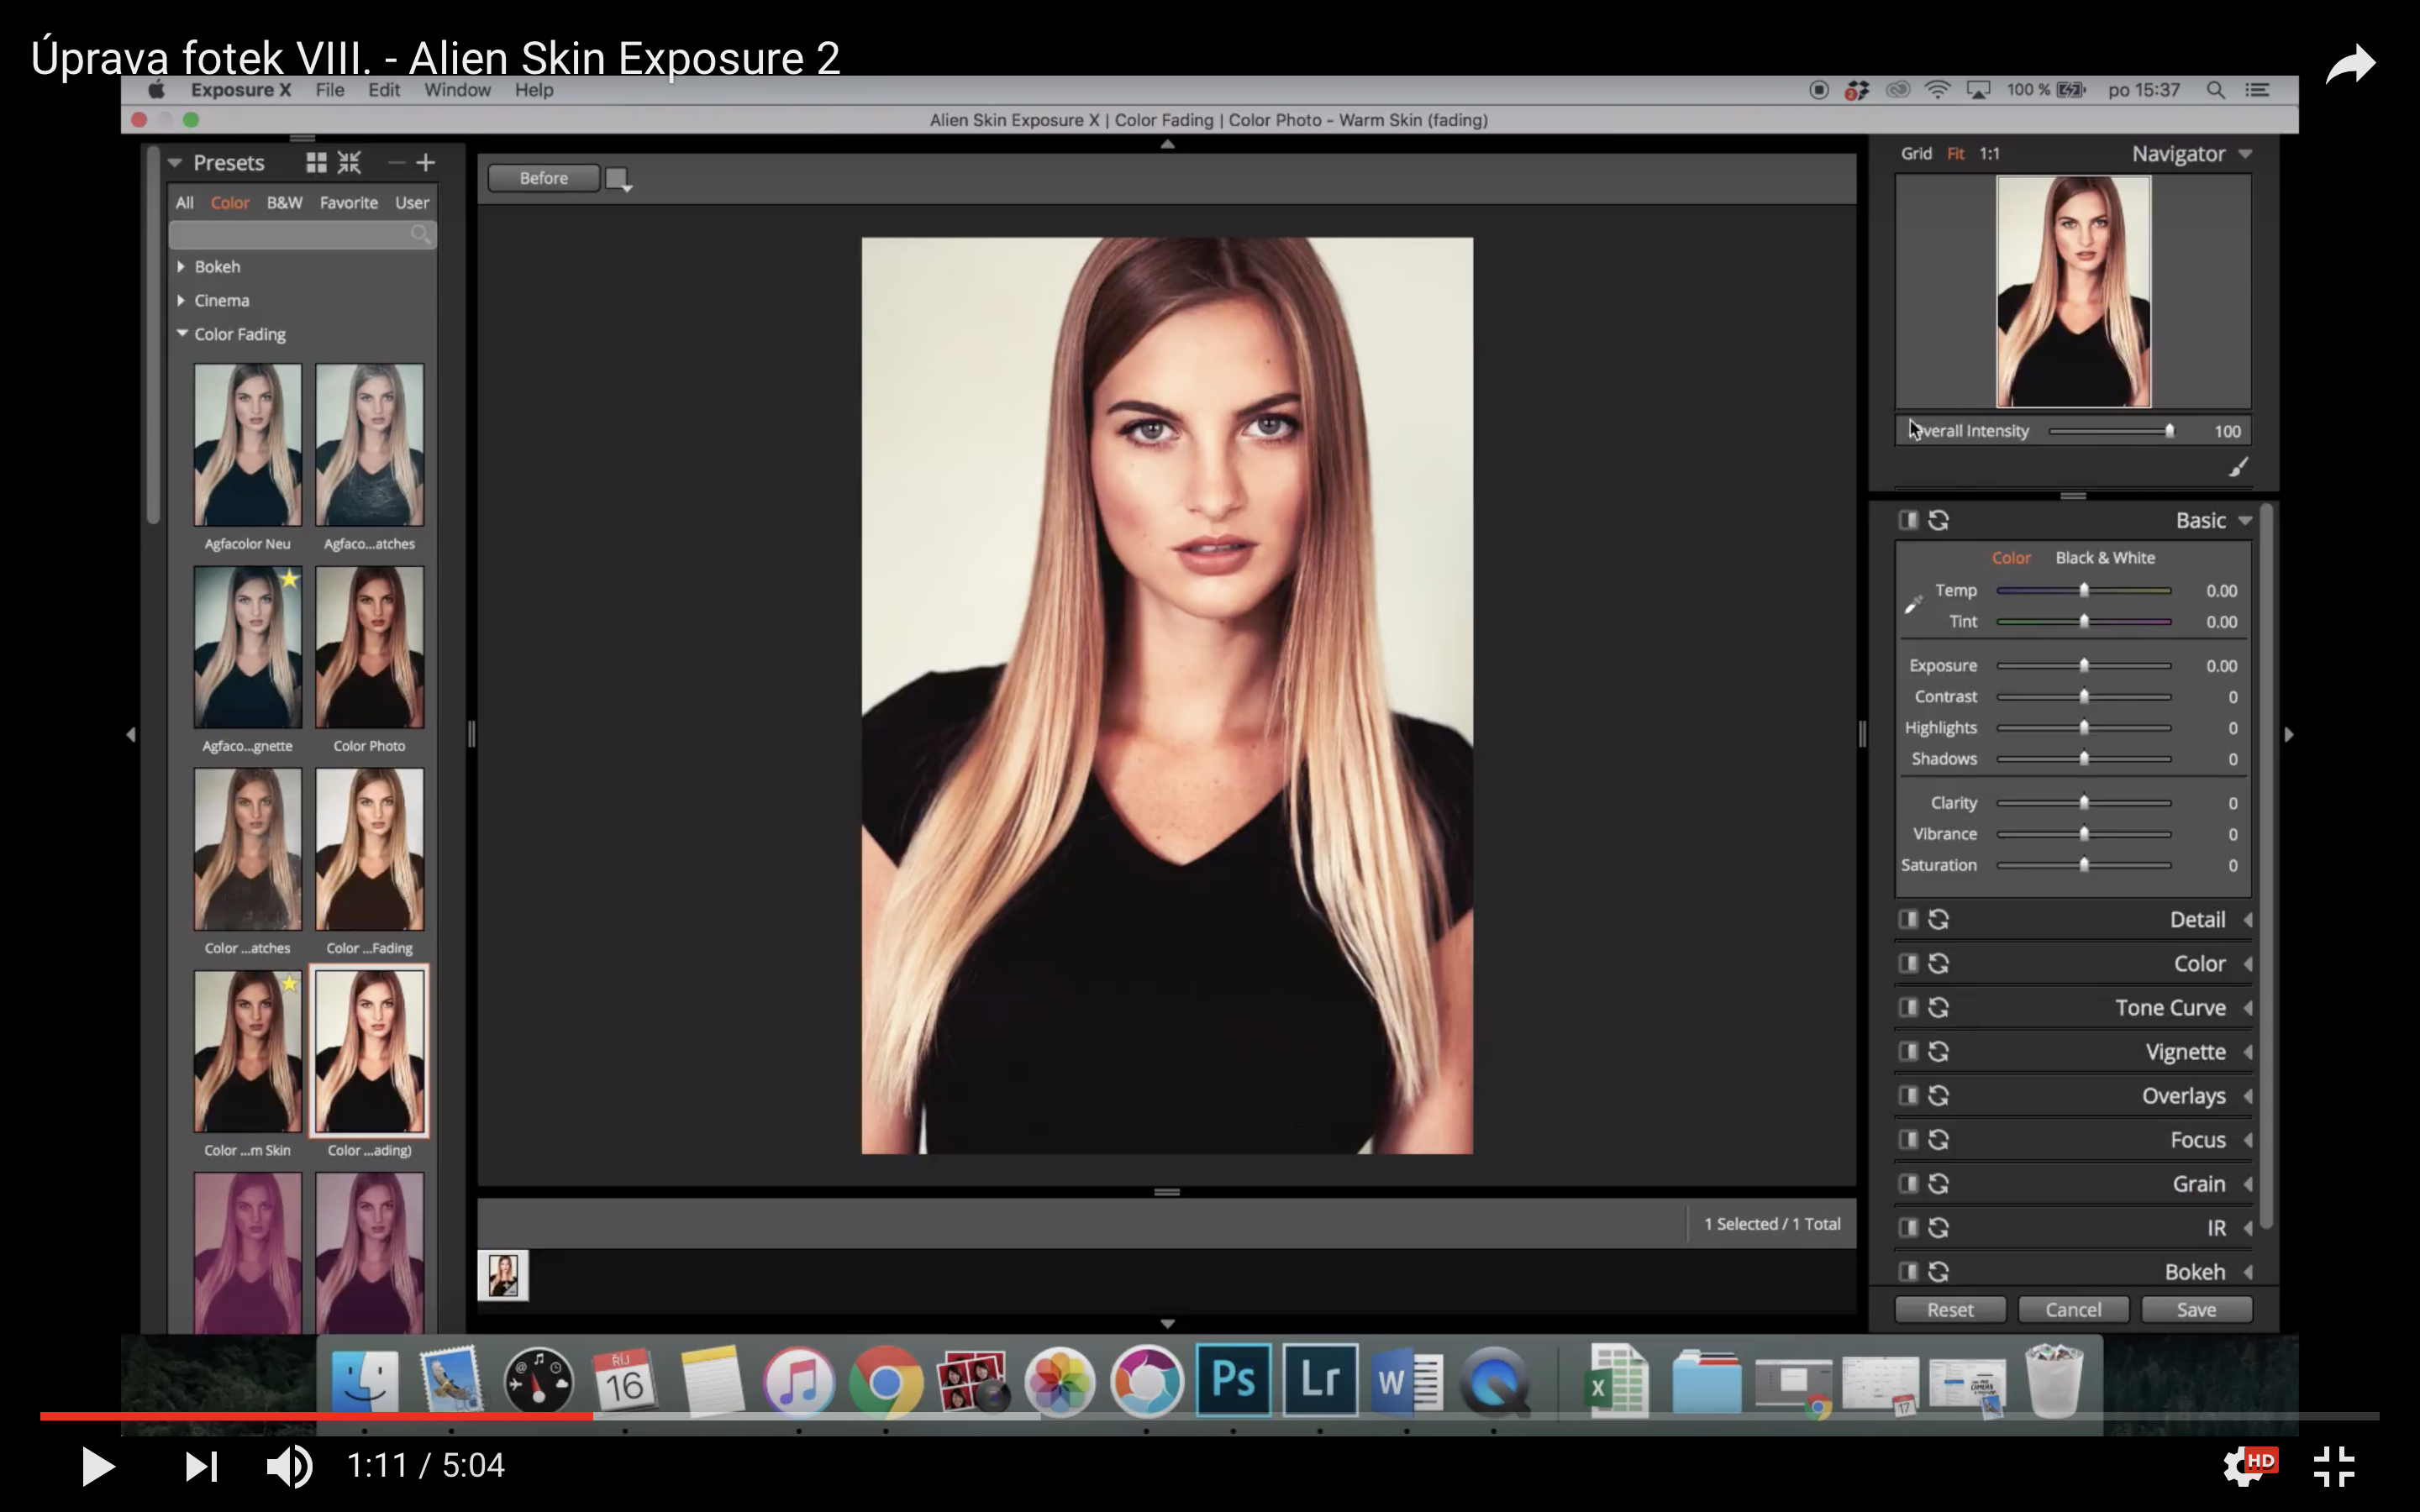The width and height of the screenshot is (2420, 1512).
Task: Open the Edit menu
Action: point(384,90)
